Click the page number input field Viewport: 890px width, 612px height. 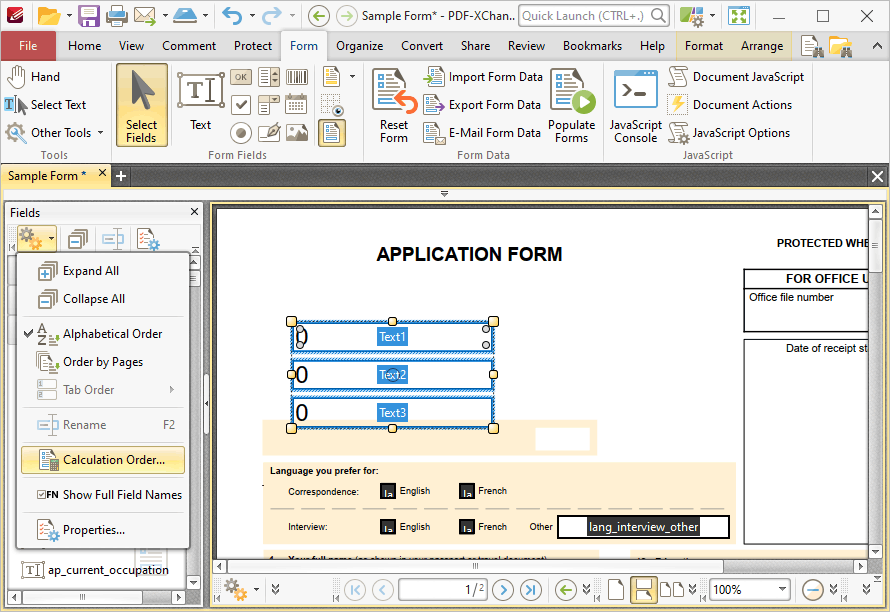pos(443,590)
